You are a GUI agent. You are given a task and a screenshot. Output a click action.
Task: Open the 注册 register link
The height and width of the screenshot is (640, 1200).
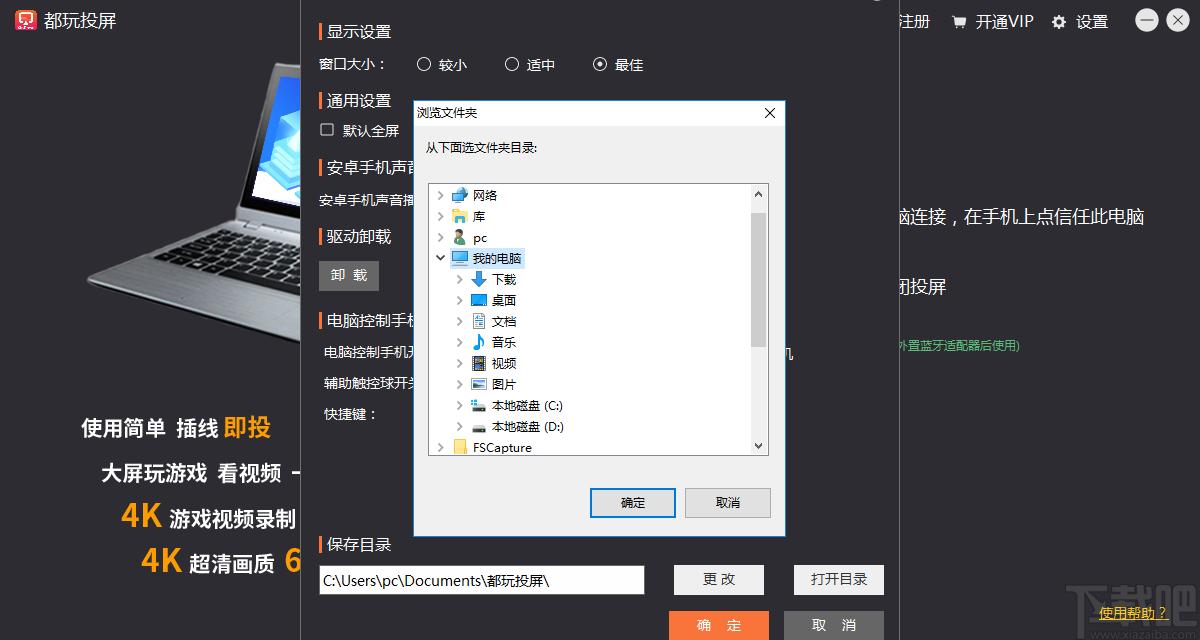click(914, 22)
